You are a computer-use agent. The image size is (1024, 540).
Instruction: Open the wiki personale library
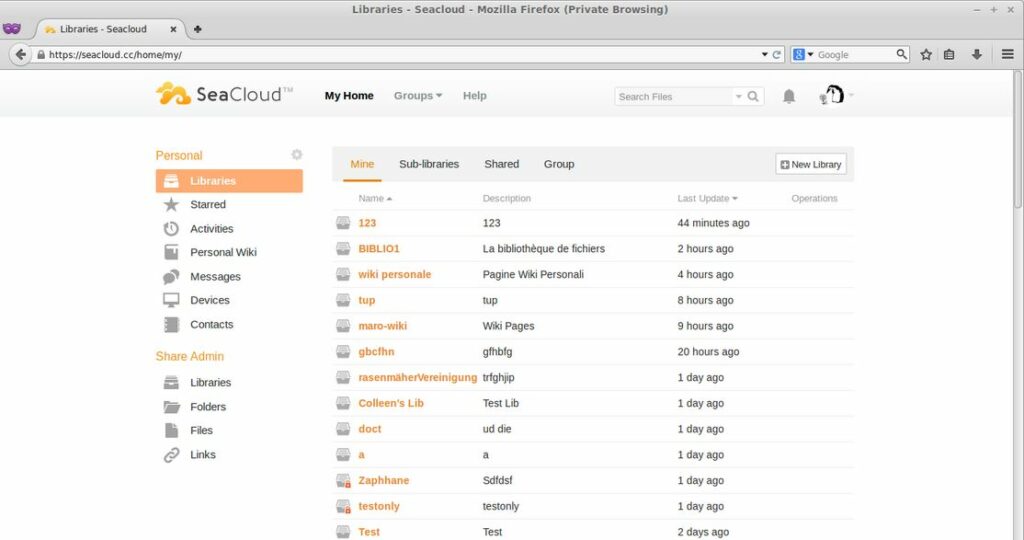coord(394,274)
